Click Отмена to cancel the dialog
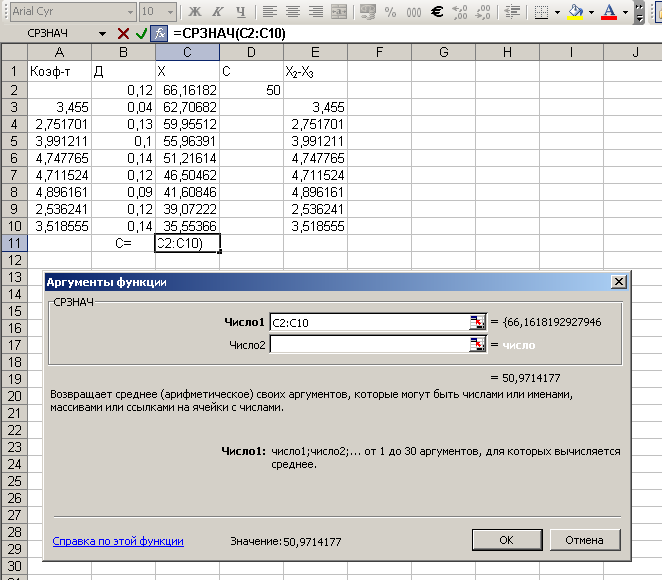This screenshot has width=662, height=580. point(585,540)
